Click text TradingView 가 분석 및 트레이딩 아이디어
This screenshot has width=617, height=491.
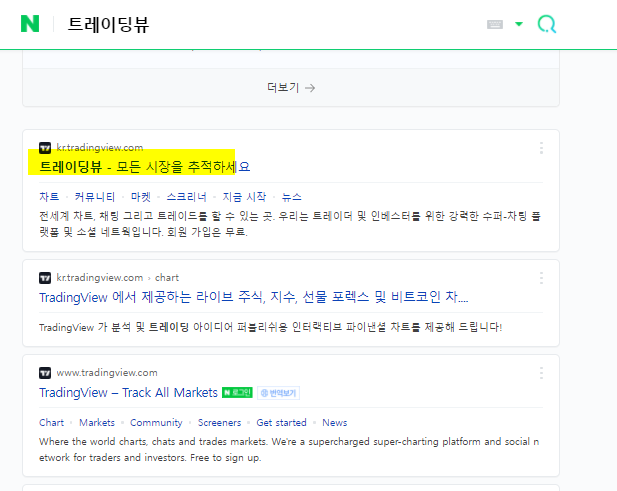[x=271, y=327]
